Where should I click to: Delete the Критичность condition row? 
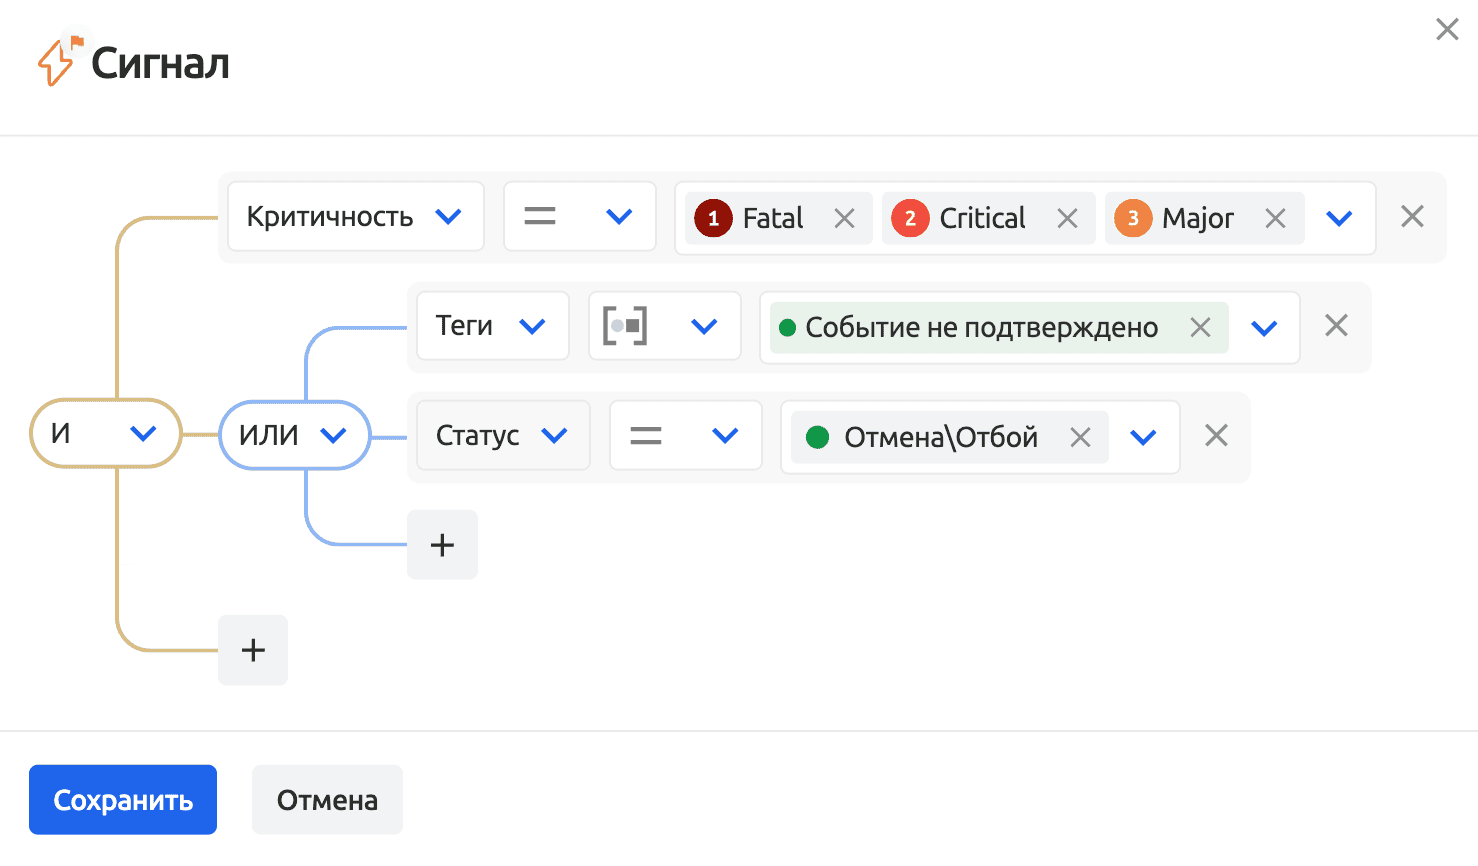[1412, 217]
